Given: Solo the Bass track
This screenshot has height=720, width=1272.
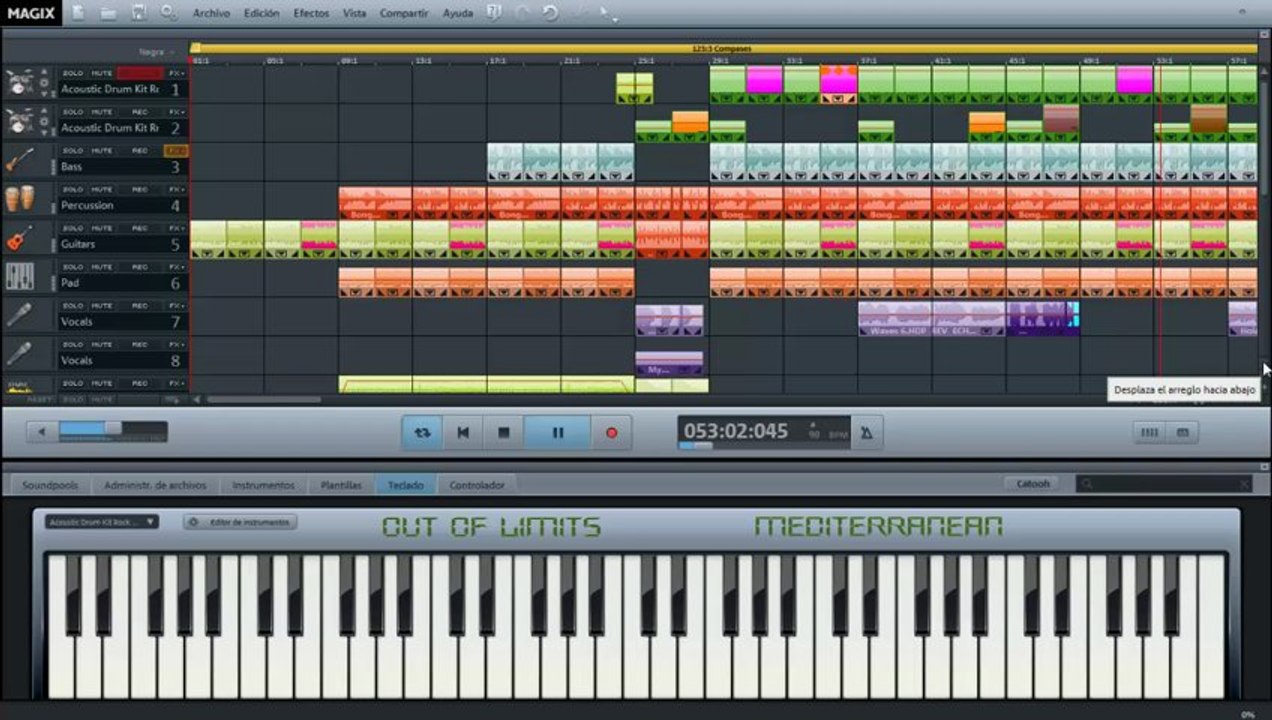Looking at the screenshot, I should point(73,151).
